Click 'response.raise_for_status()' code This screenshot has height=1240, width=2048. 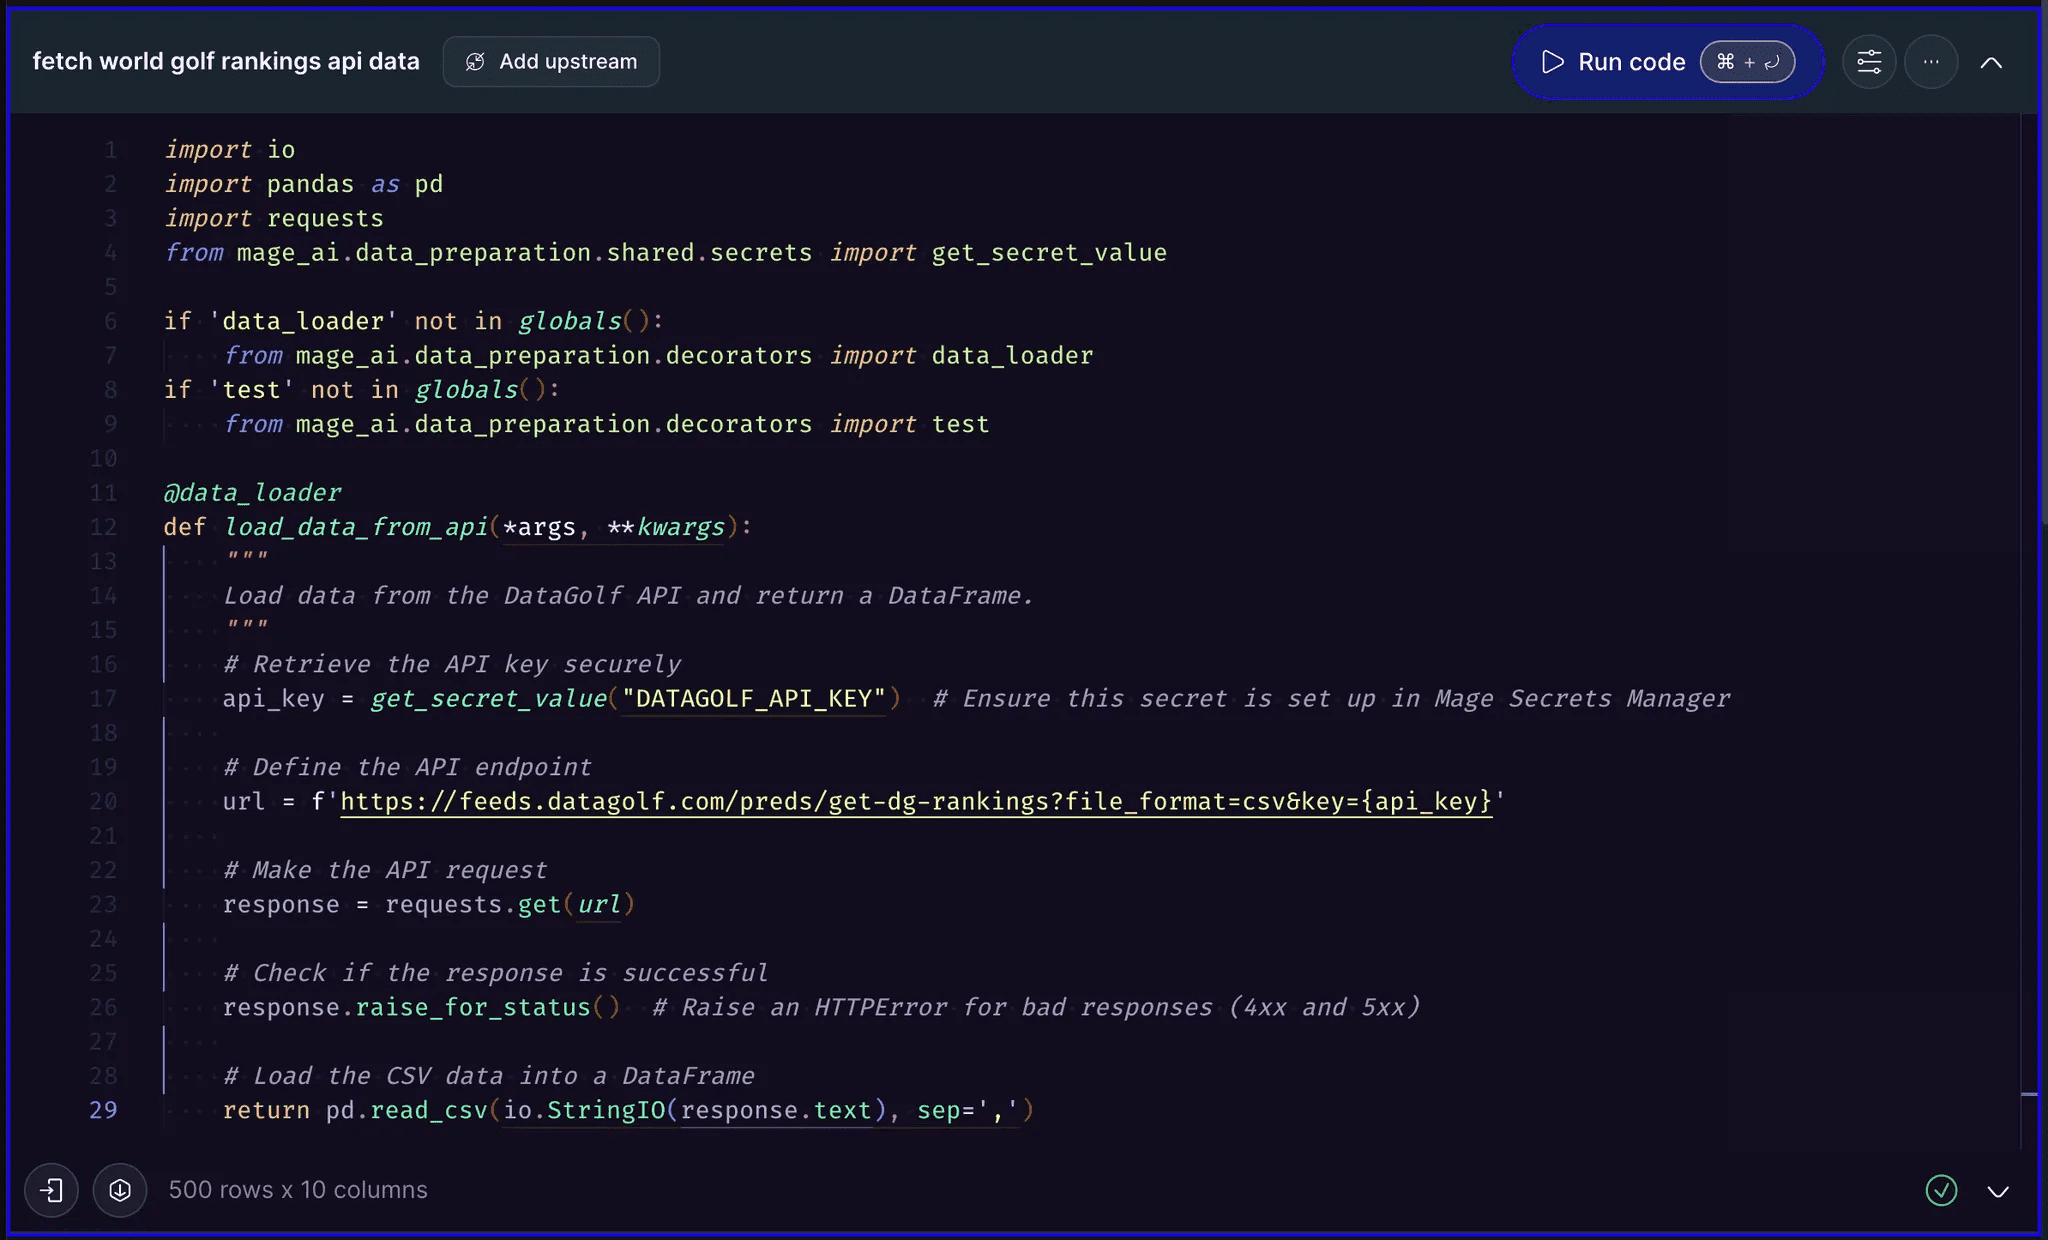click(x=421, y=1007)
